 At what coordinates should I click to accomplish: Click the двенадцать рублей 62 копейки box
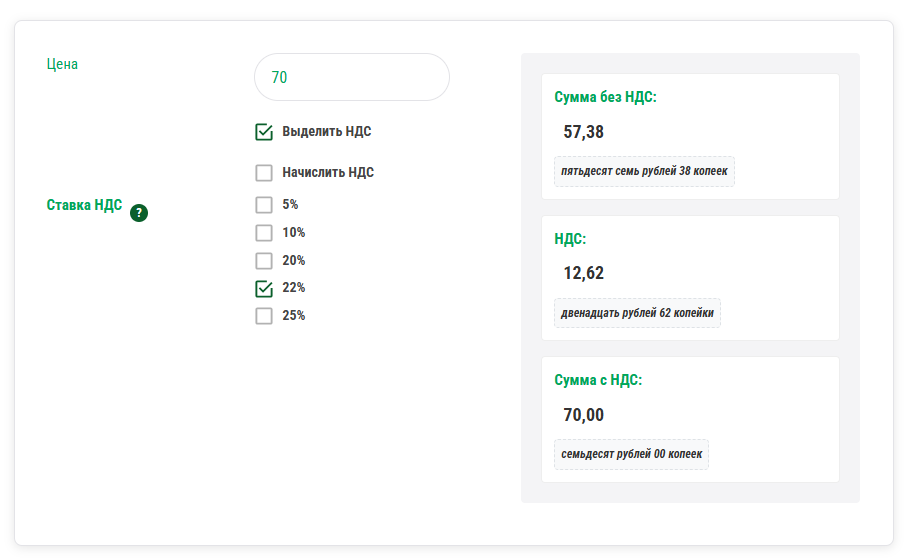click(x=638, y=312)
